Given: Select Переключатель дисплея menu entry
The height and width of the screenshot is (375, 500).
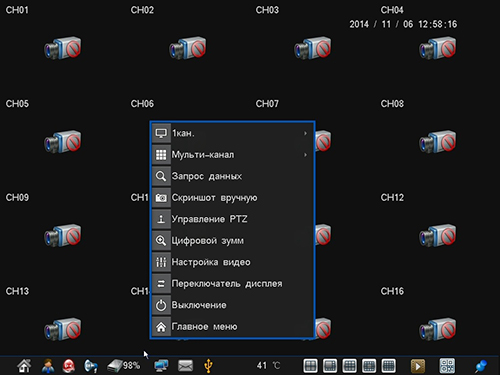Looking at the screenshot, I should (x=232, y=284).
